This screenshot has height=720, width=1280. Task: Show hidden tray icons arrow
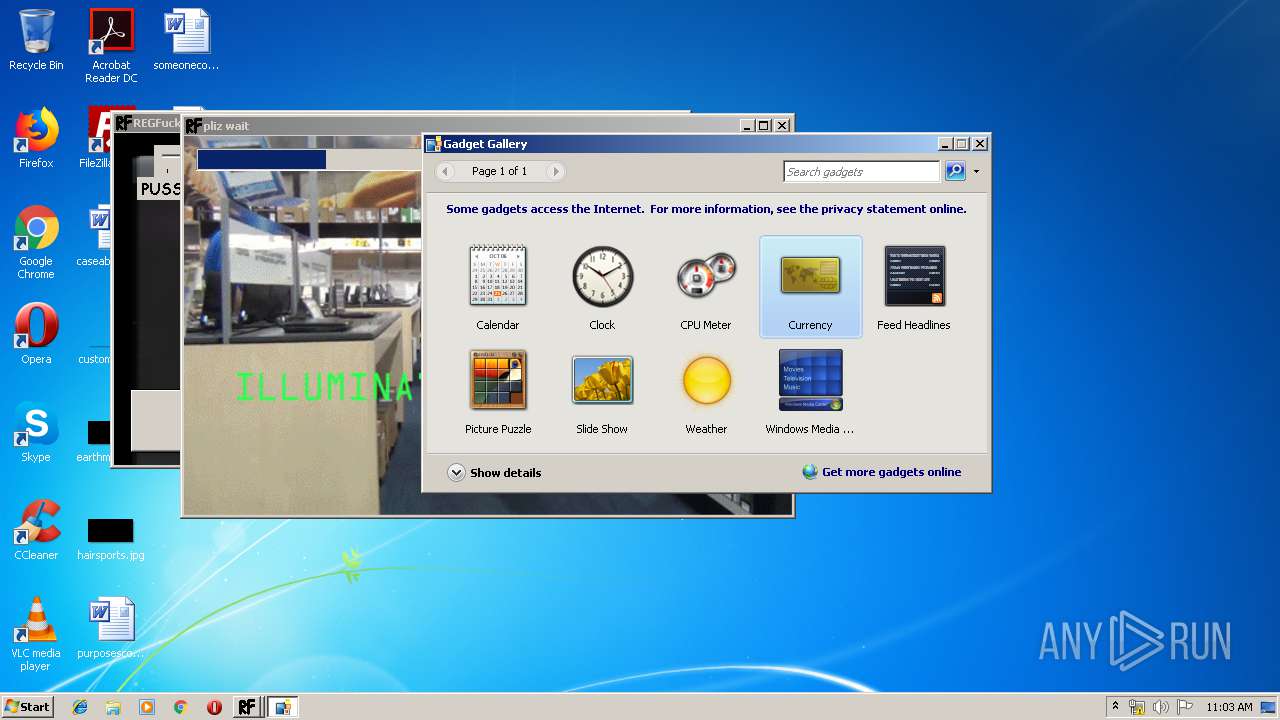1115,707
